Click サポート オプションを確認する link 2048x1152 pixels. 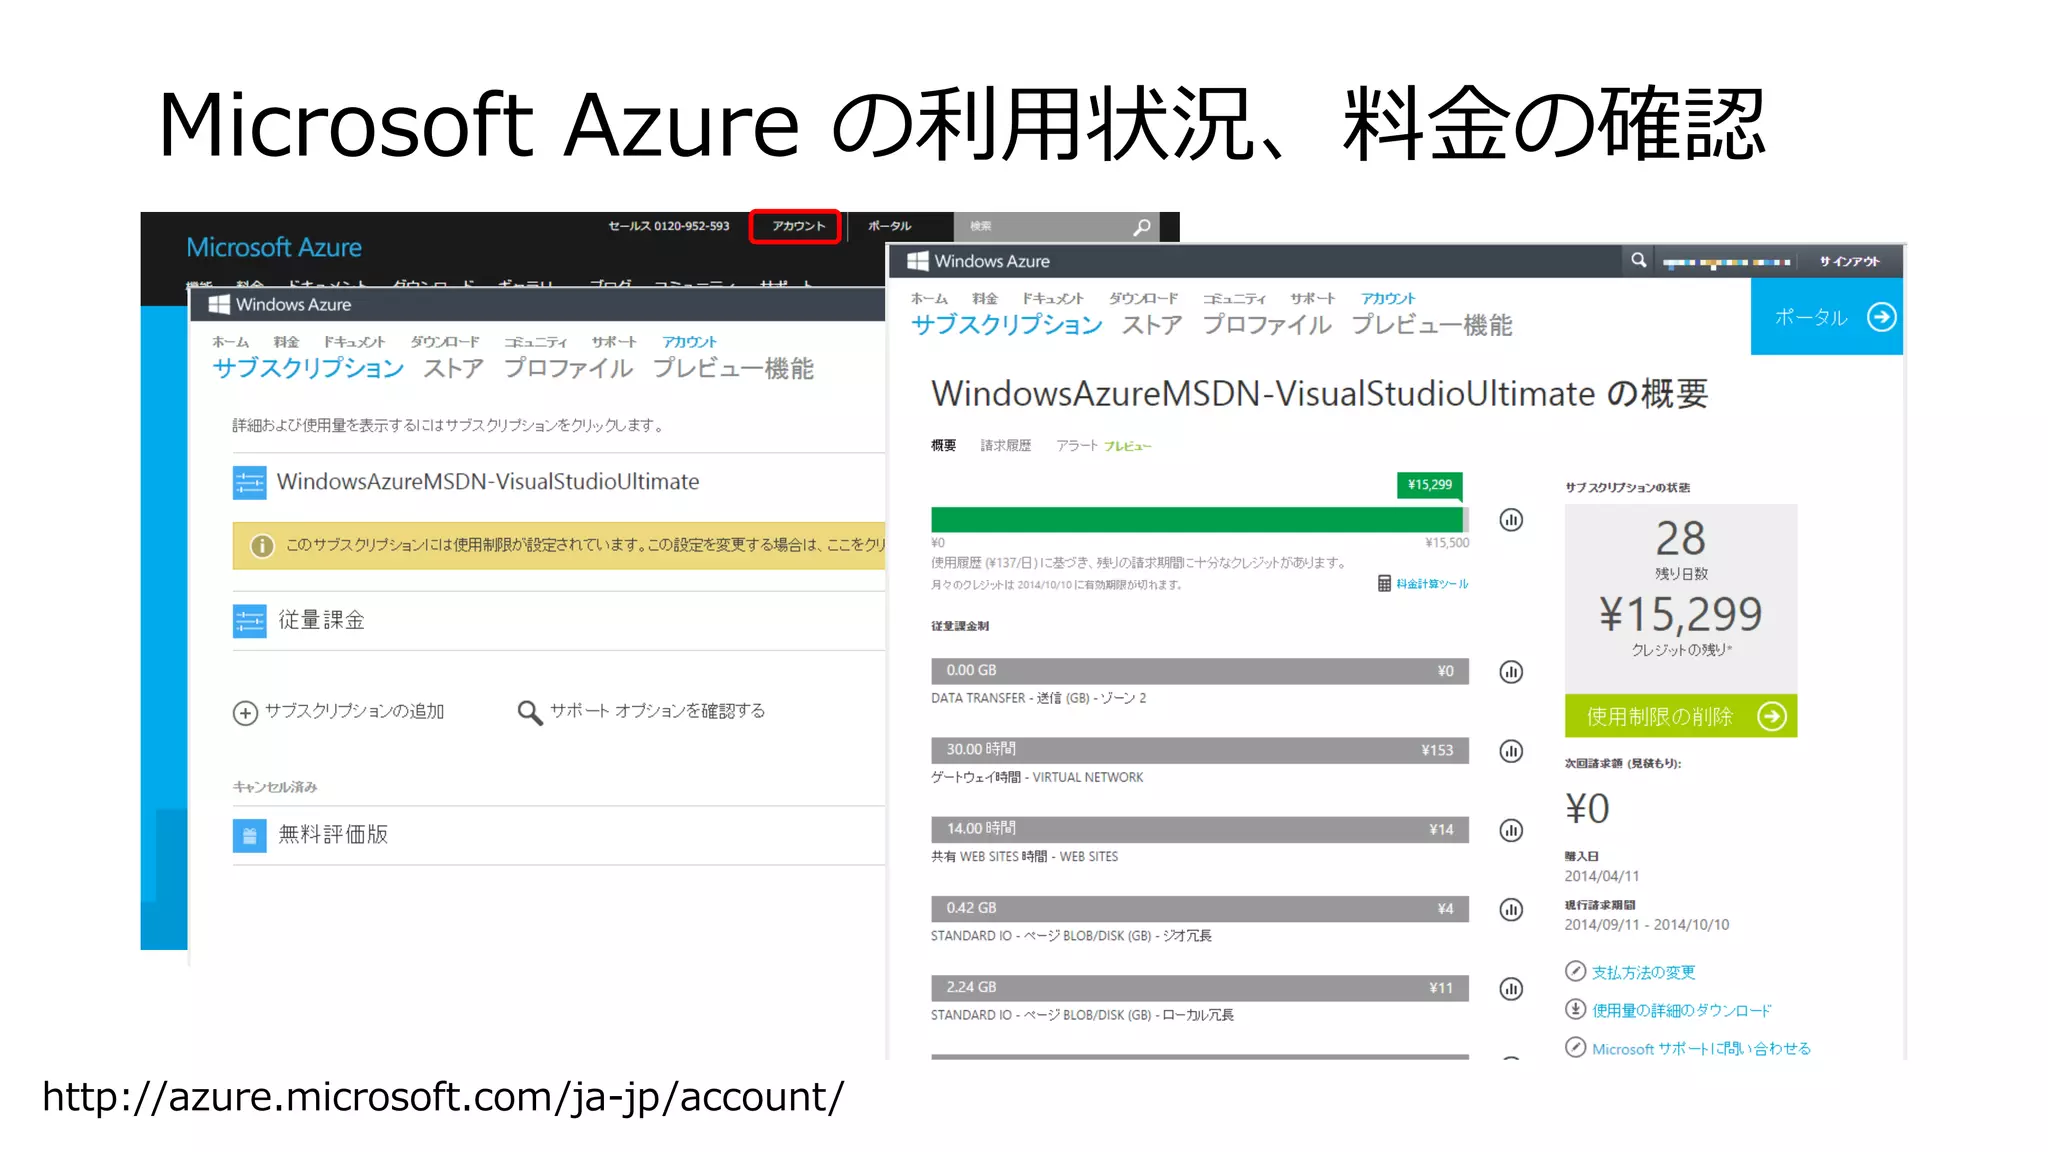[x=657, y=711]
